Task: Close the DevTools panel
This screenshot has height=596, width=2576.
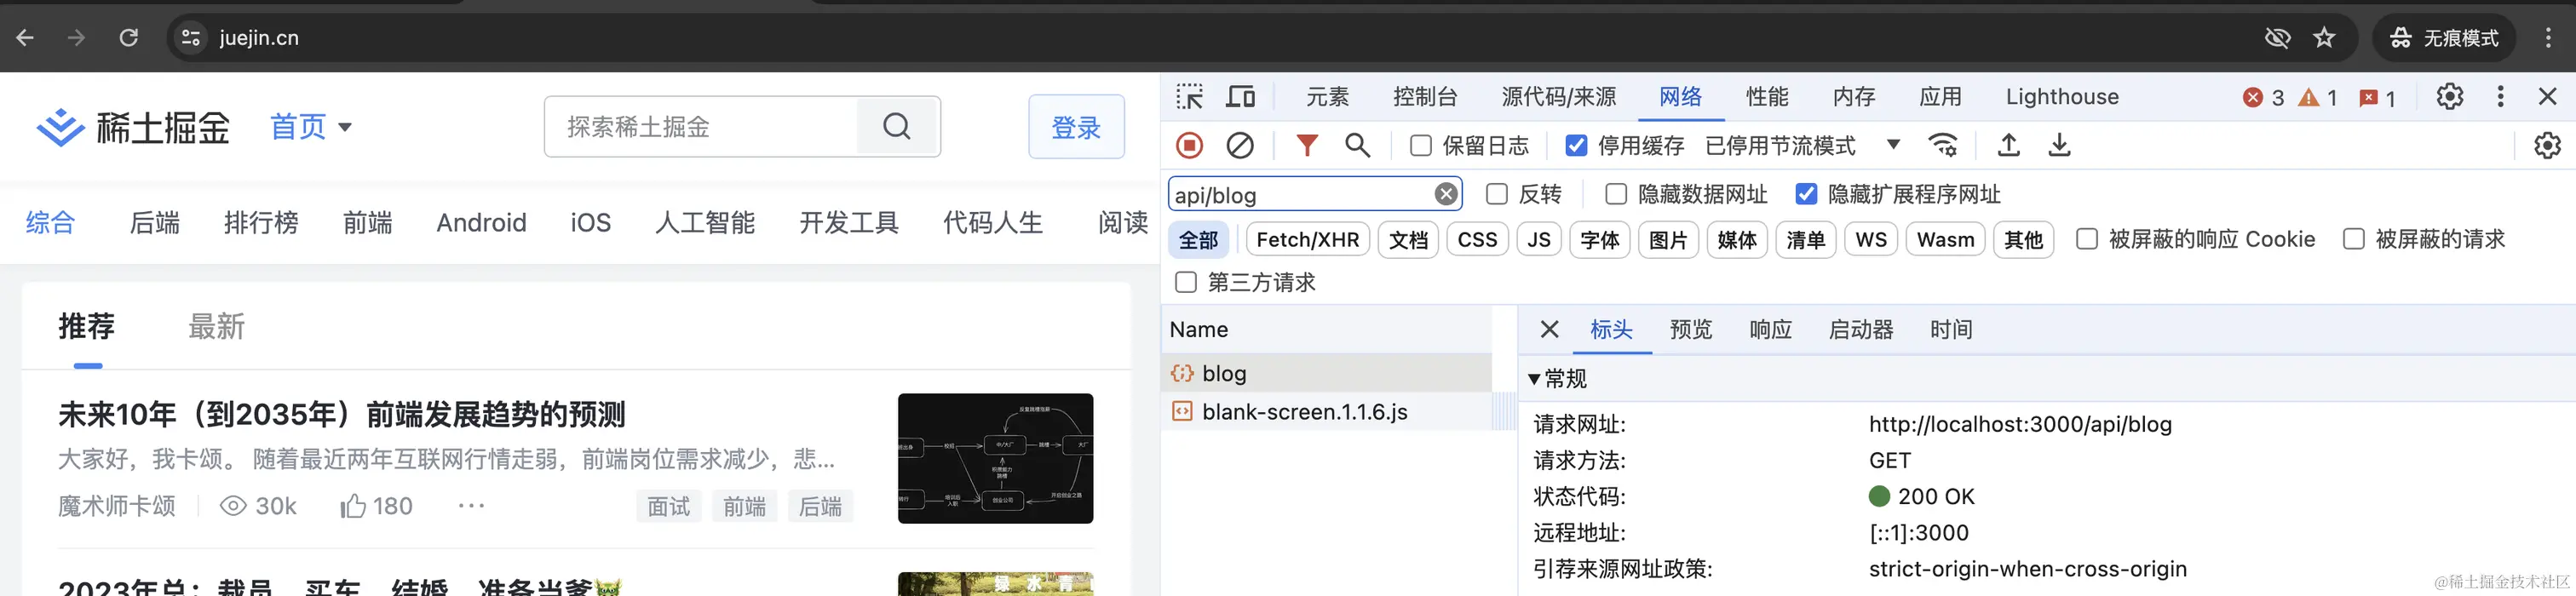Action: (x=2548, y=97)
